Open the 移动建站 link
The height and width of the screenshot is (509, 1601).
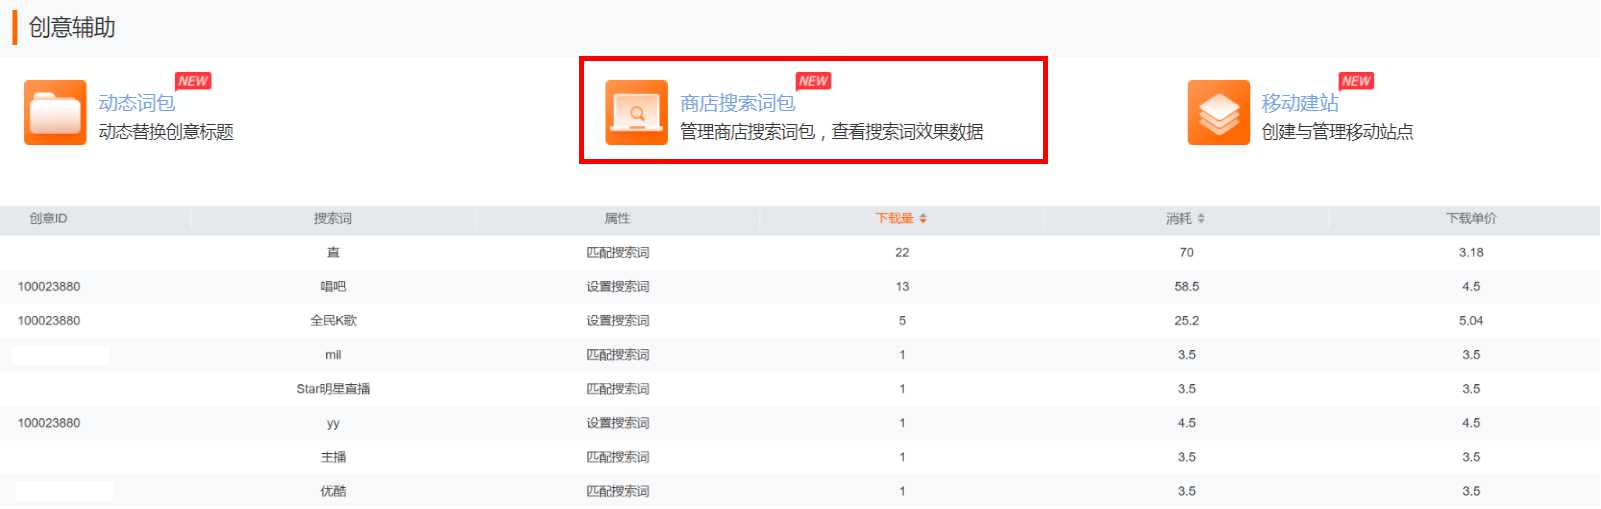click(x=1299, y=103)
